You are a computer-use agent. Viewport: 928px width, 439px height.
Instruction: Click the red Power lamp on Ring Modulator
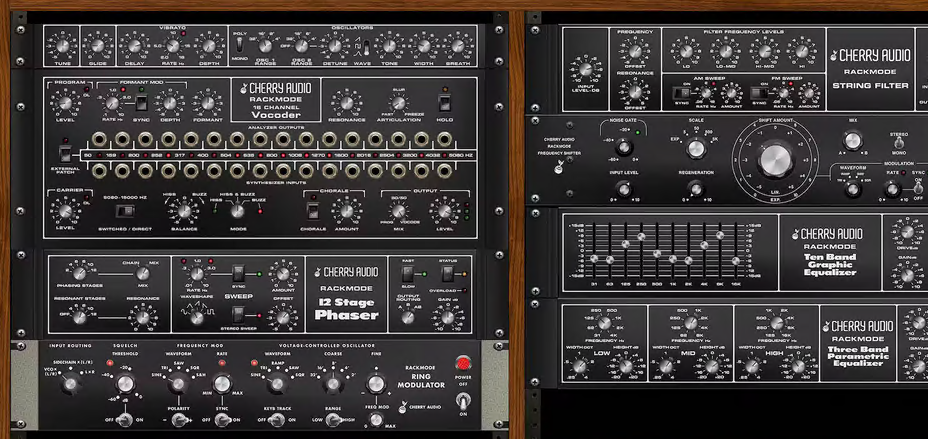463,363
